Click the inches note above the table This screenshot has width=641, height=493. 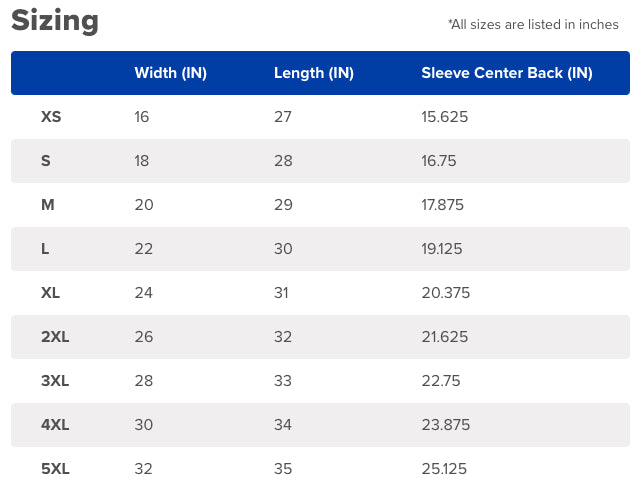point(533,24)
